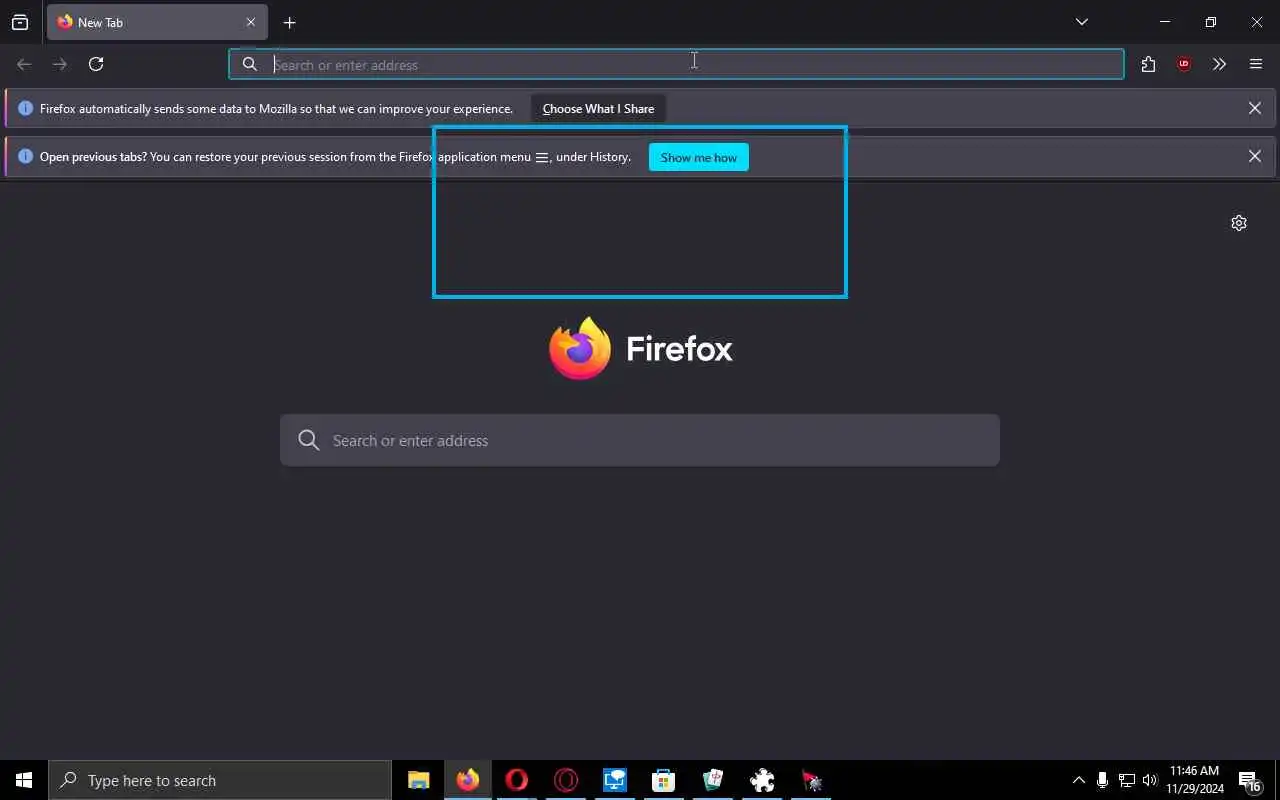Focus the top address bar field
This screenshot has width=1280, height=800.
coord(676,64)
